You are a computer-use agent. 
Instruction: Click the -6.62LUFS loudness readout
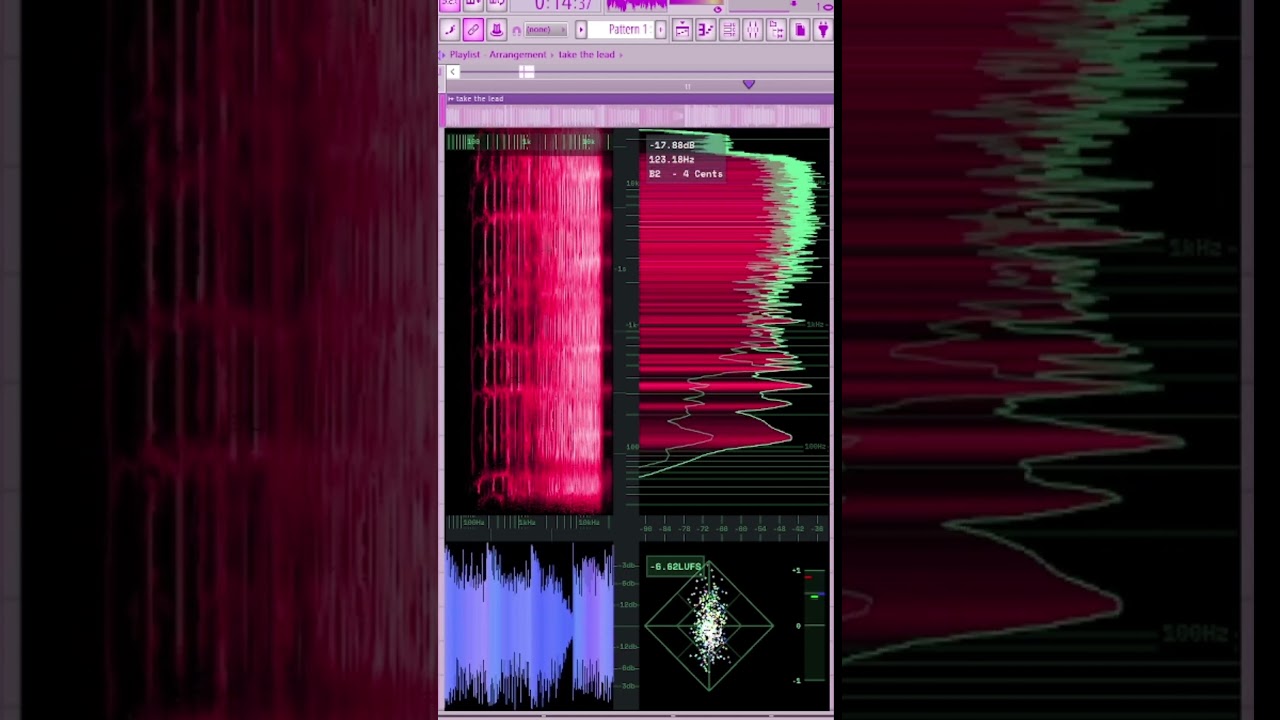pyautogui.click(x=676, y=567)
